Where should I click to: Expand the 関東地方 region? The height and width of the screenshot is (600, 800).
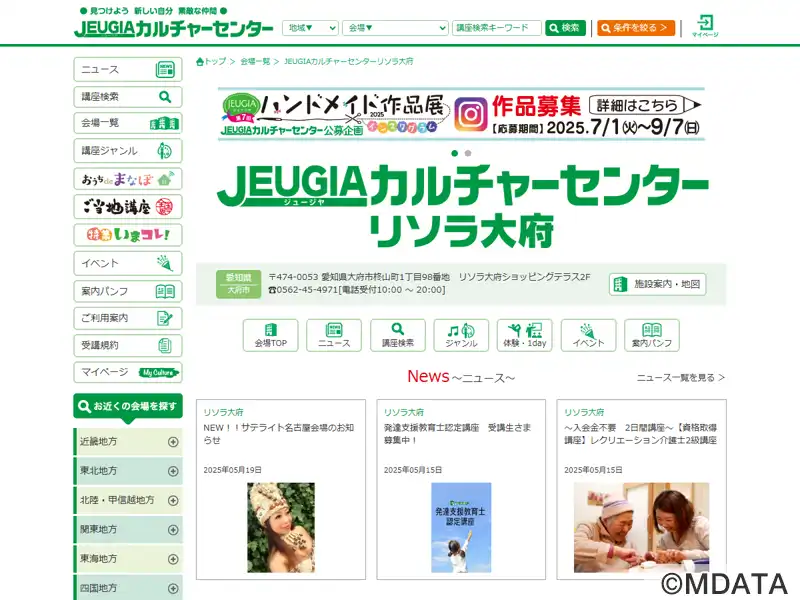point(128,530)
